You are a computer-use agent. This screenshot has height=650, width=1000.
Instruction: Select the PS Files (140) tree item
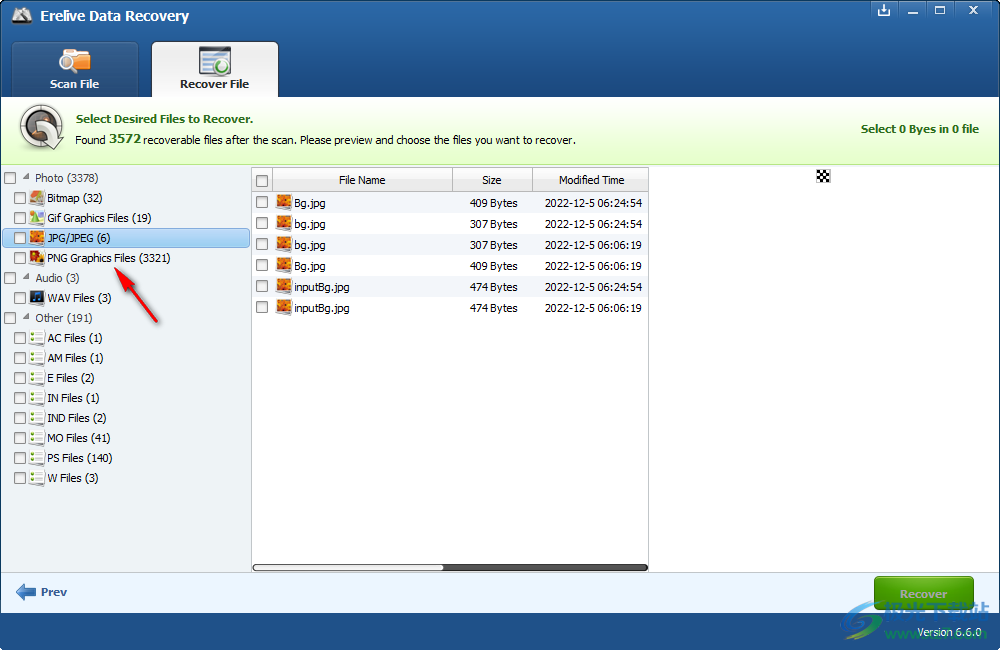coord(80,458)
